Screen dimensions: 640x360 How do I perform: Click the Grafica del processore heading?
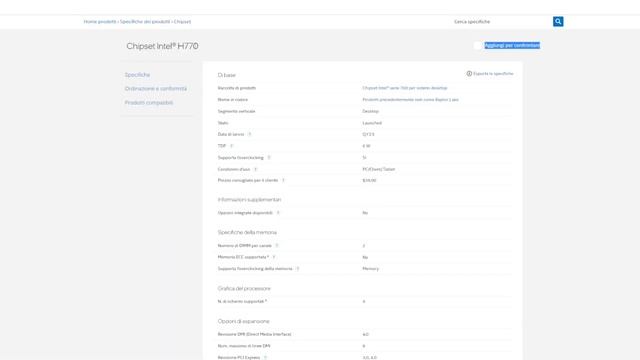(x=244, y=289)
